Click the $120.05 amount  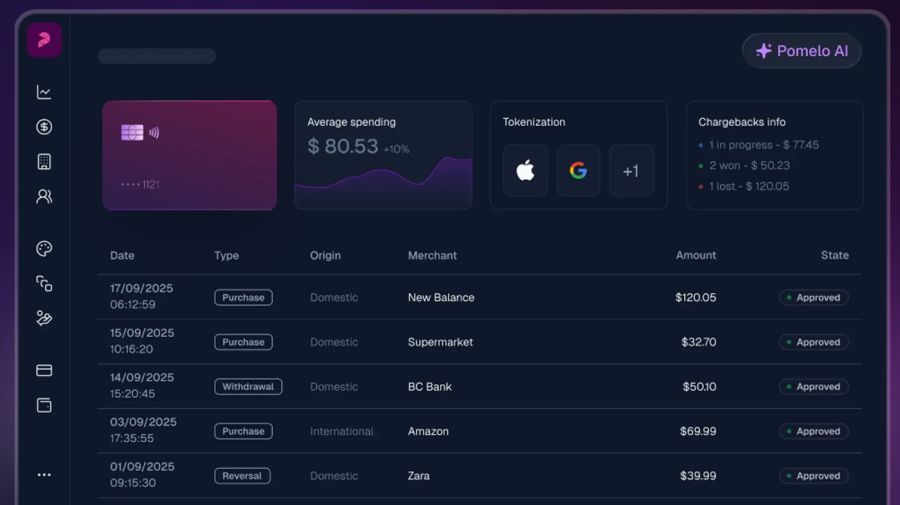(696, 297)
